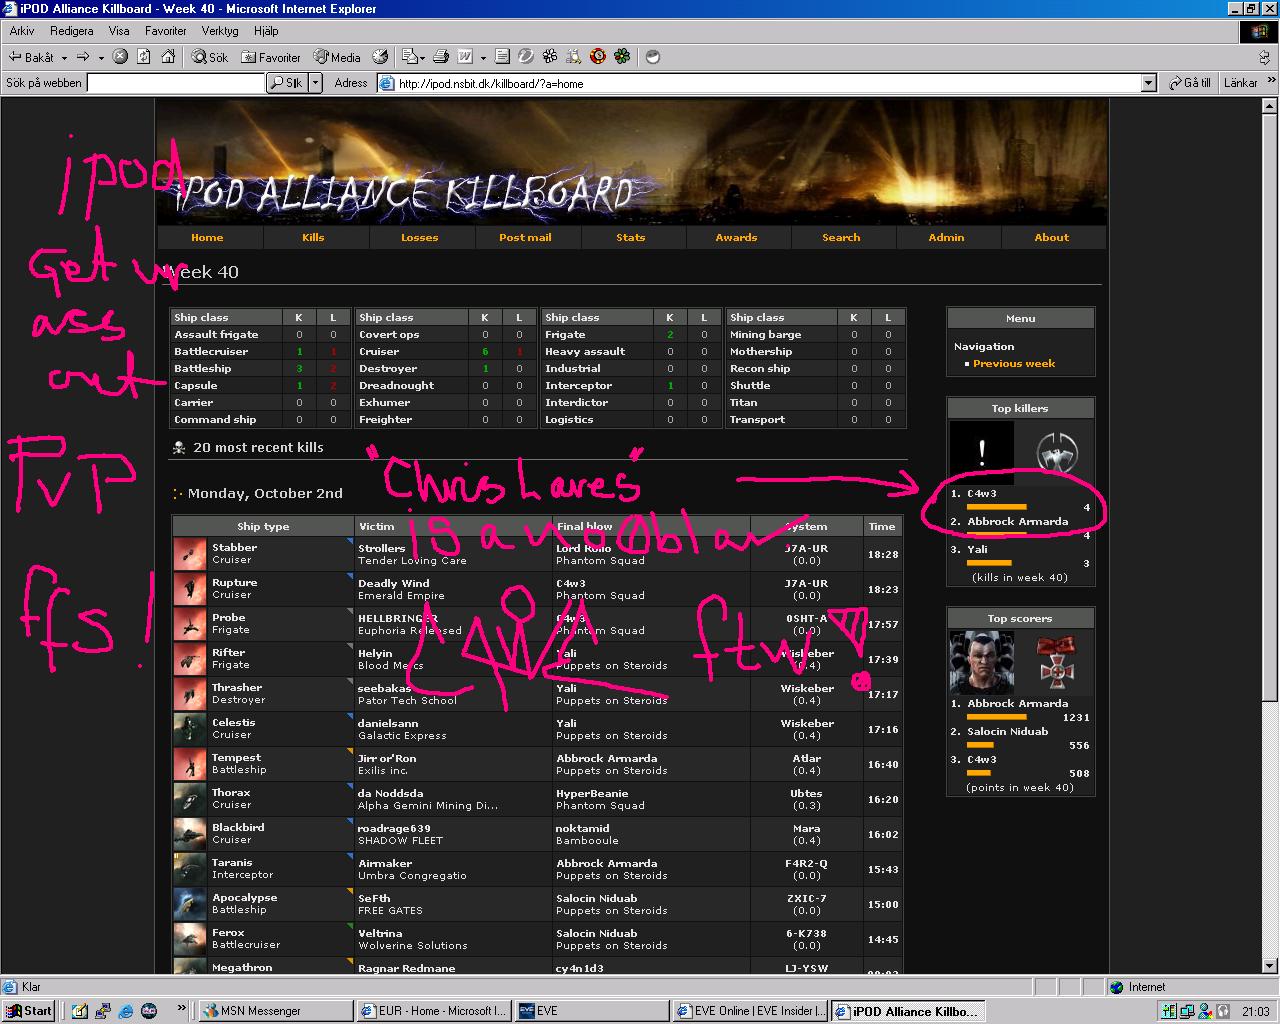Open the Favoriter menu in menu bar
The width and height of the screenshot is (1280, 1024).
165,31
